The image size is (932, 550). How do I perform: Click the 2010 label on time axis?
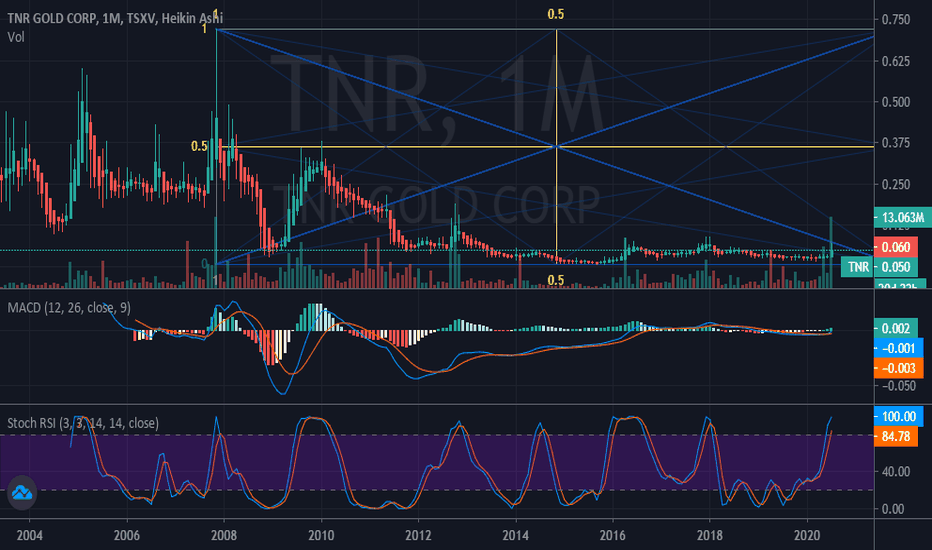321,535
